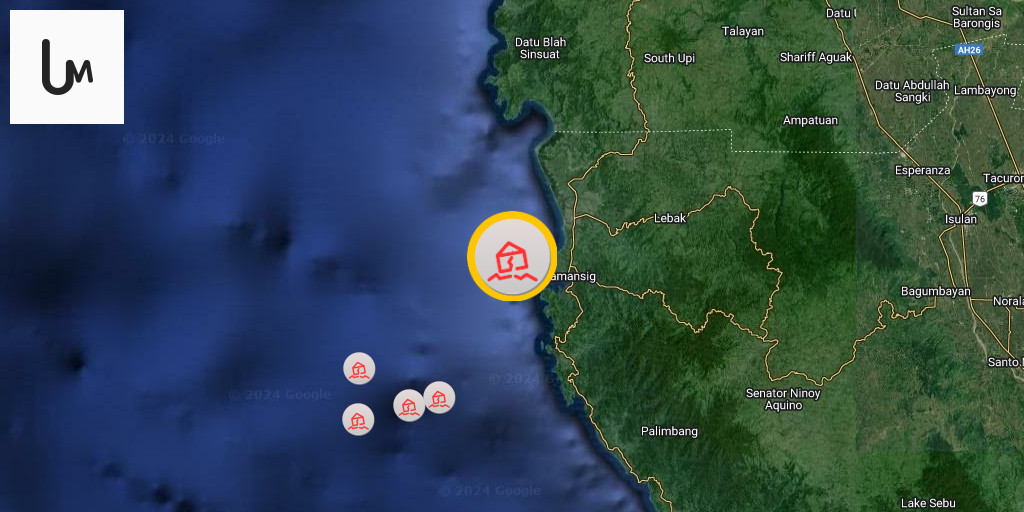Screen dimensions: 1024x512
Task: Click the Isulan city label
Action: [961, 219]
